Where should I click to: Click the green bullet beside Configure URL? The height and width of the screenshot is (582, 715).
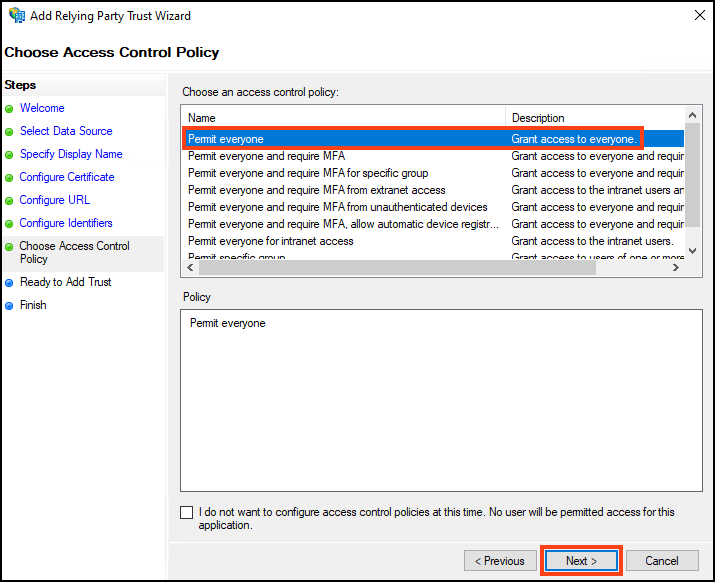pyautogui.click(x=9, y=201)
